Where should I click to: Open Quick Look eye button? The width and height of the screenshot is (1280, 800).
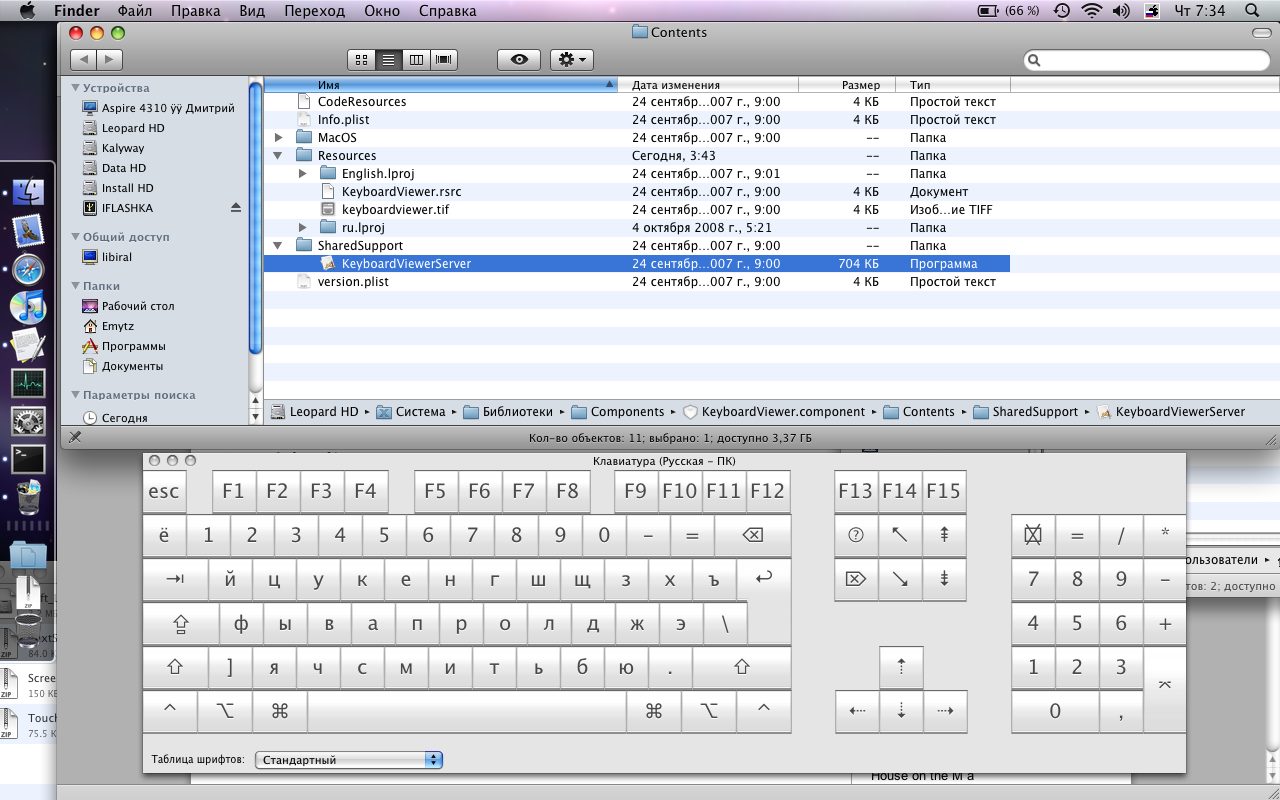(x=519, y=60)
